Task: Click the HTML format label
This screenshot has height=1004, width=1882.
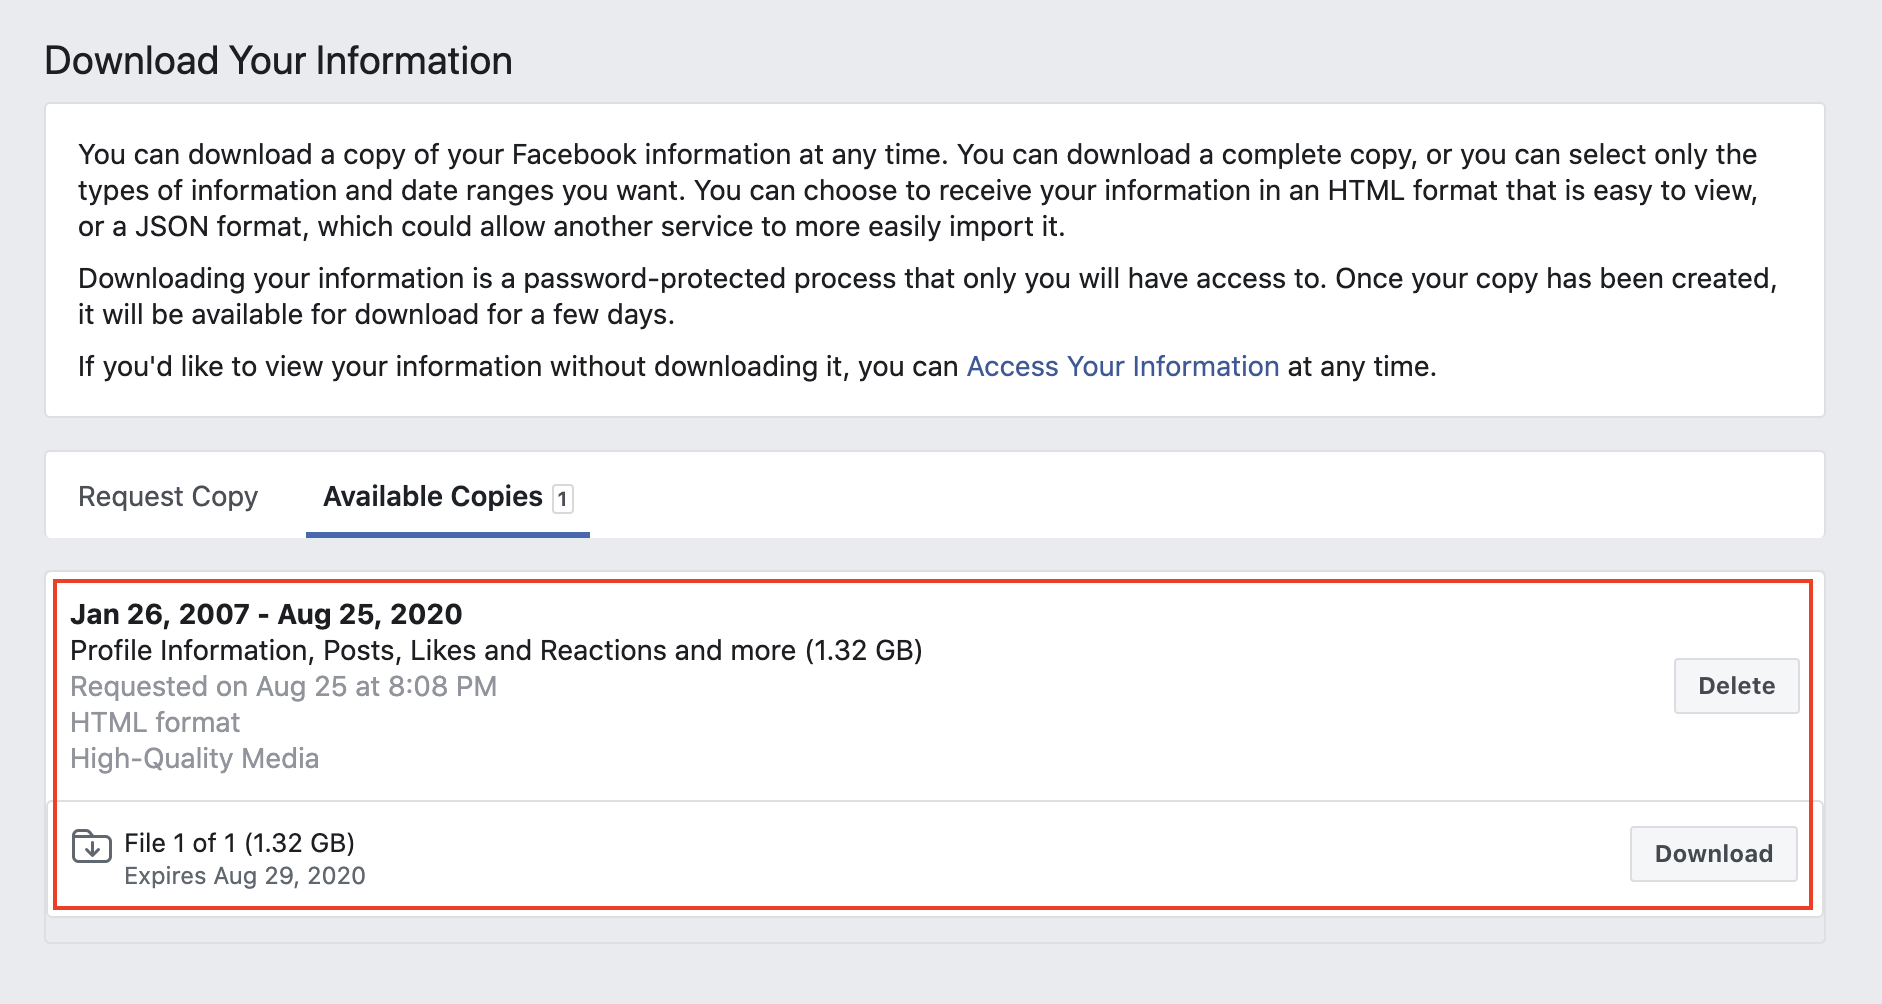Action: pos(155,723)
